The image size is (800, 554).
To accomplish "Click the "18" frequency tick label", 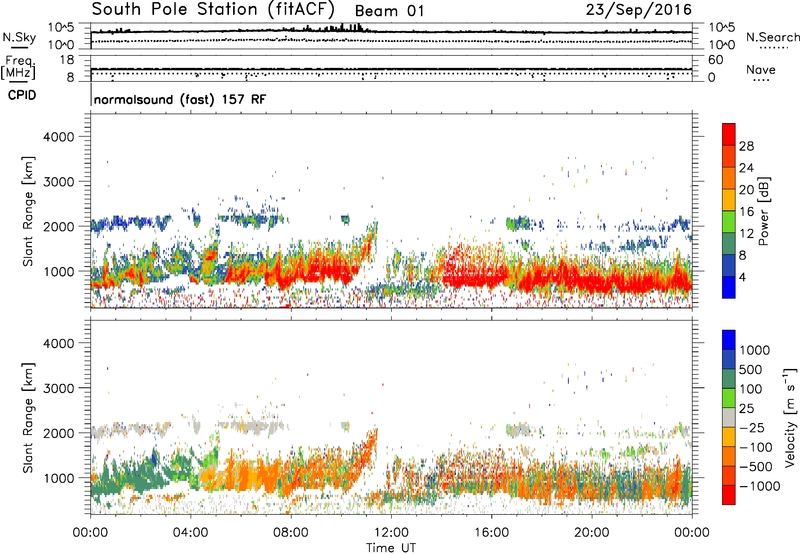I will [67, 60].
